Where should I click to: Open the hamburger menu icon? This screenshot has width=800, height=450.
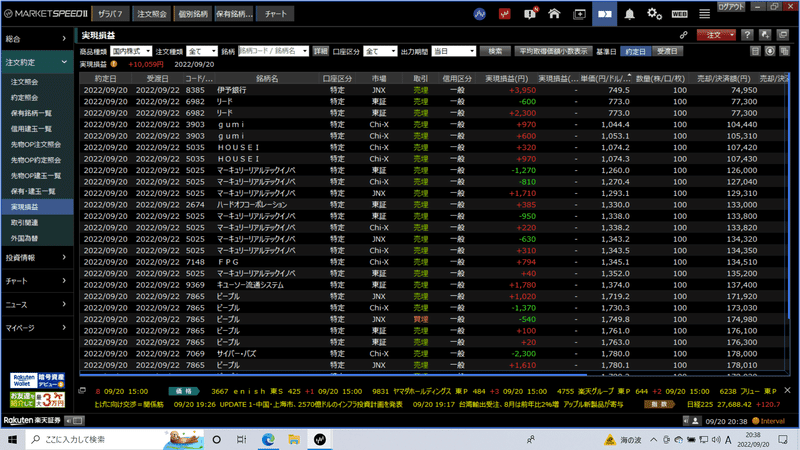coord(704,14)
